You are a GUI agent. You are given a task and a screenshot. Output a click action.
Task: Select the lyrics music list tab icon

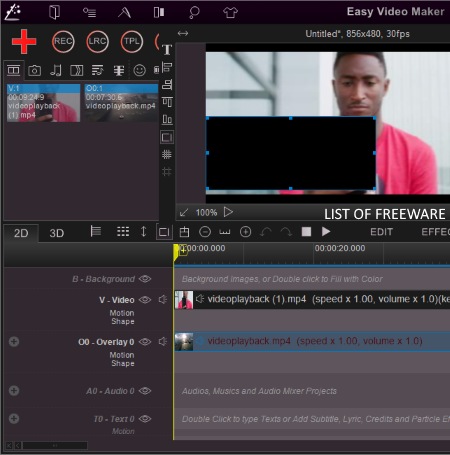[x=98, y=70]
